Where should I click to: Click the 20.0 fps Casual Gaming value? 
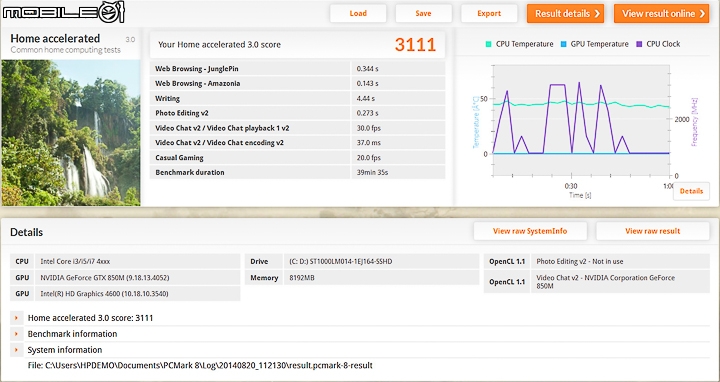(x=369, y=157)
